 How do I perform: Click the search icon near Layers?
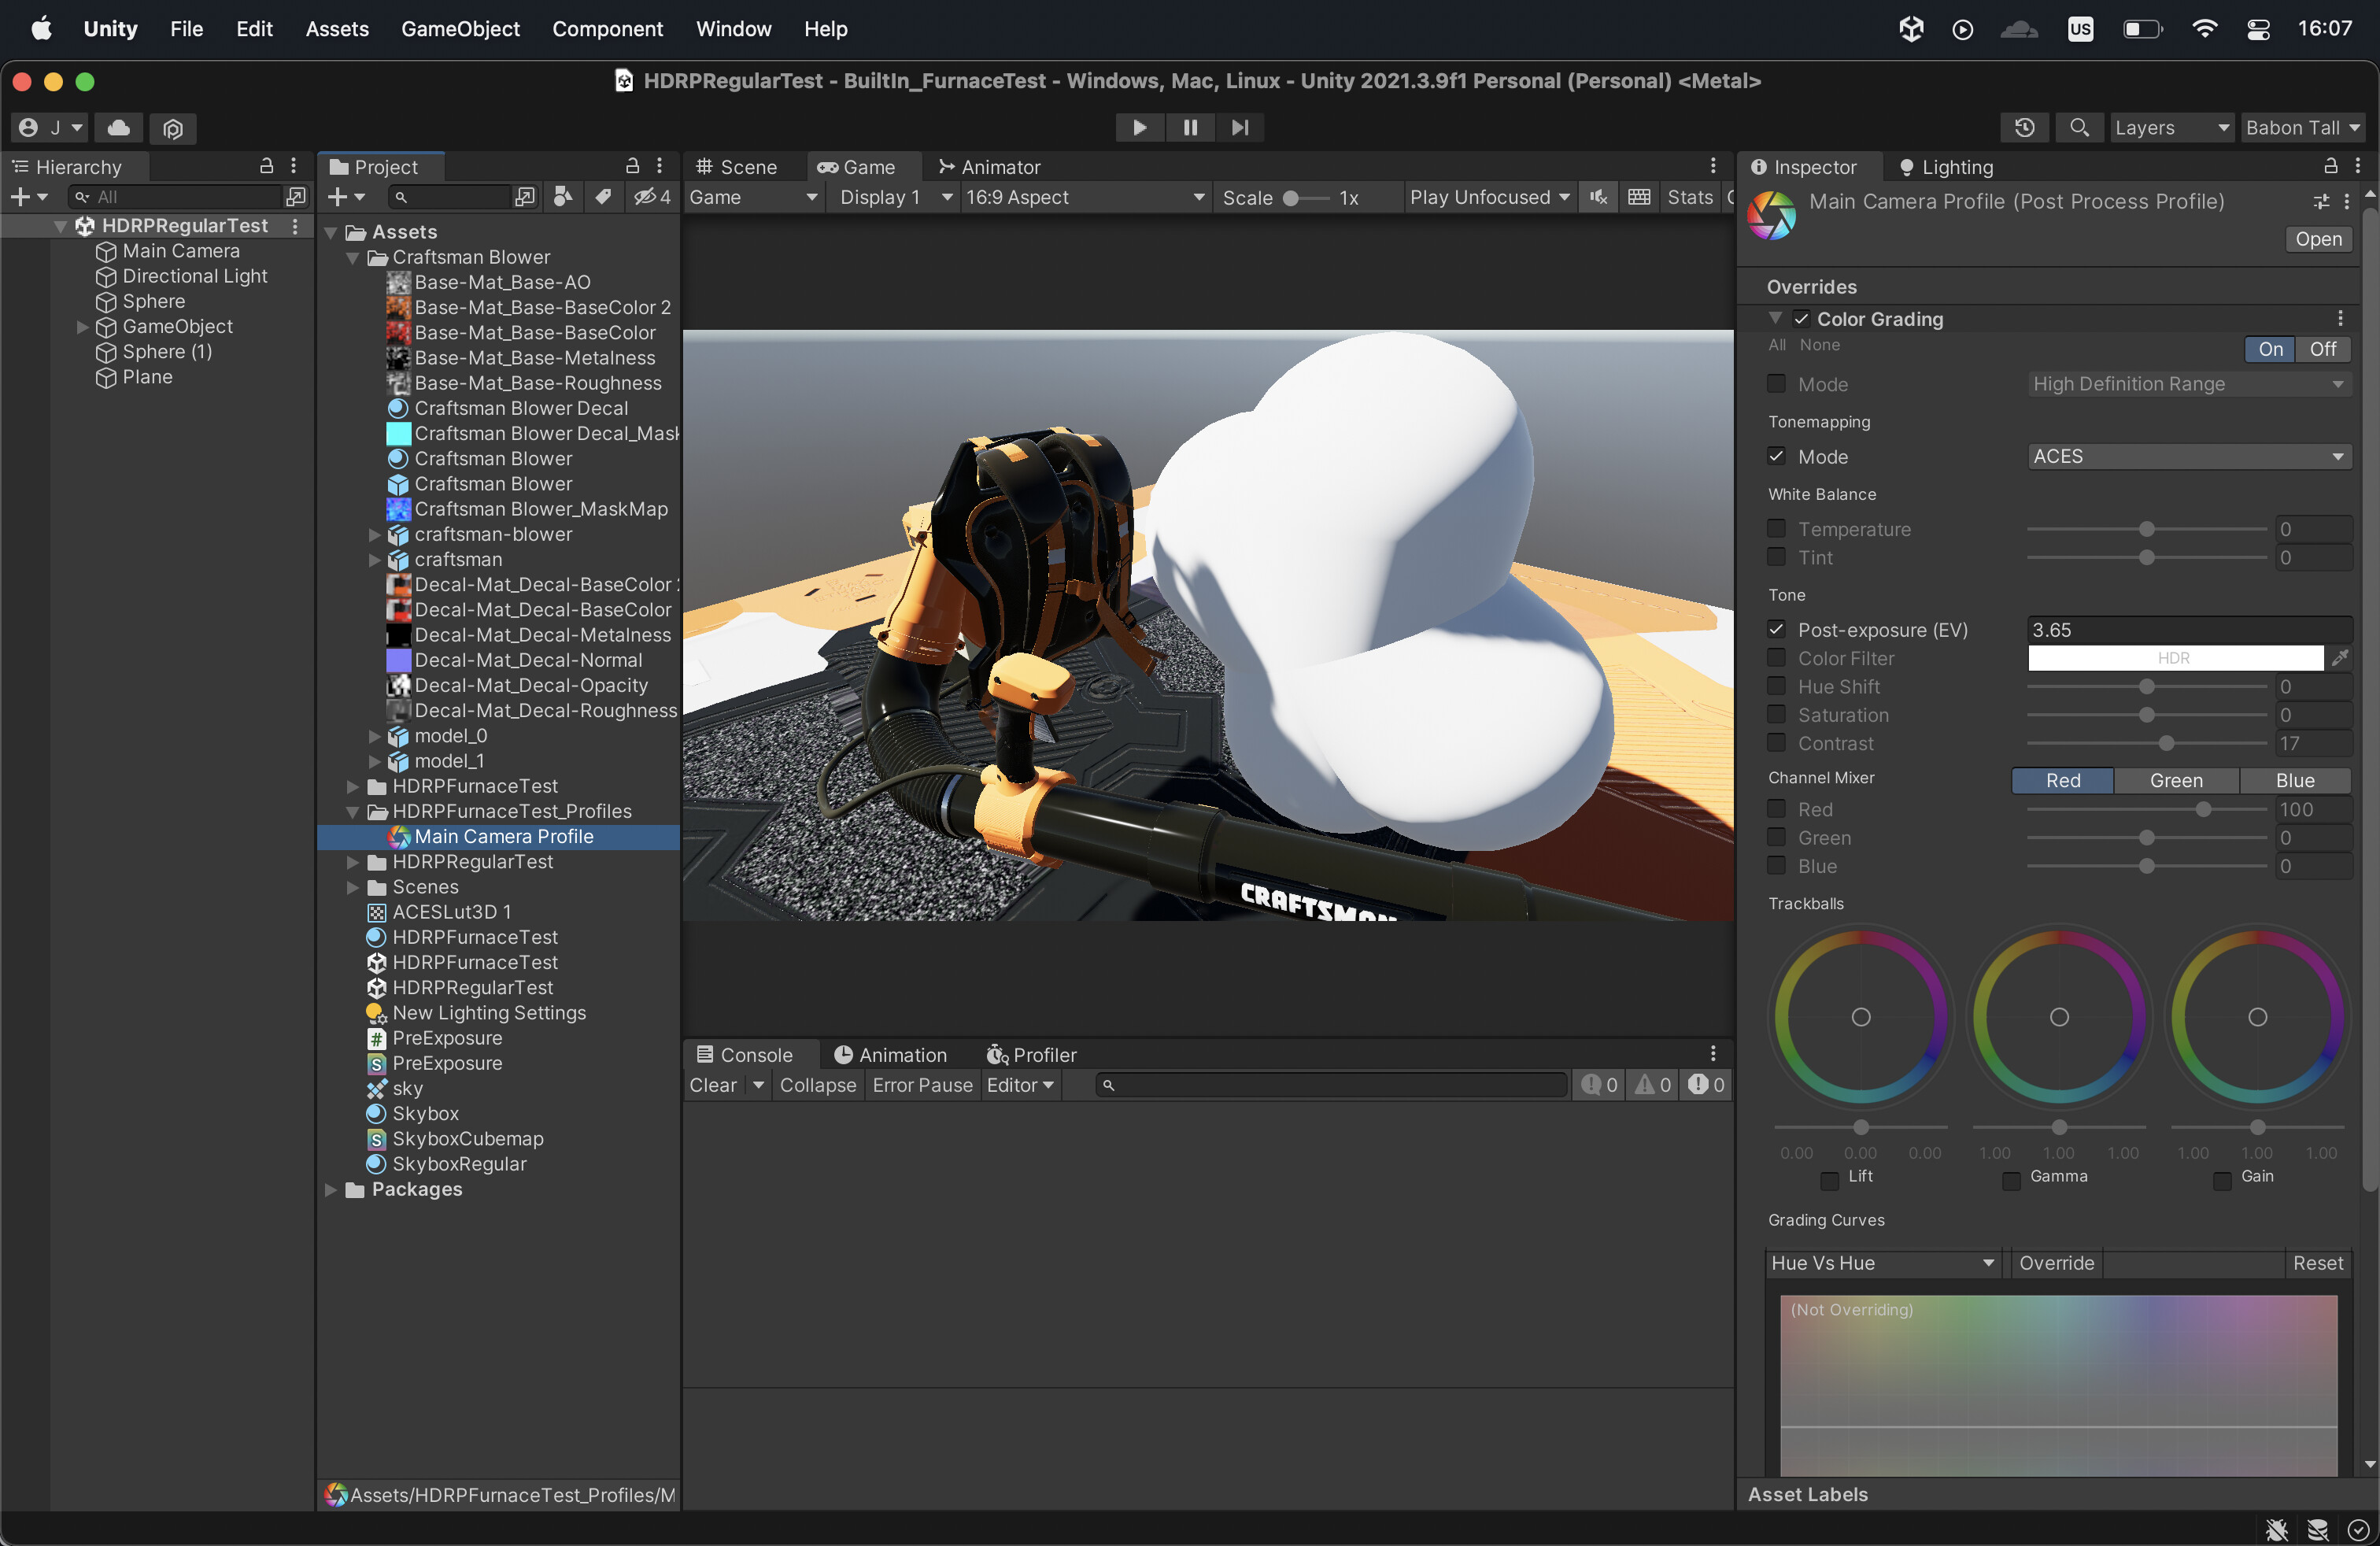tap(2079, 128)
